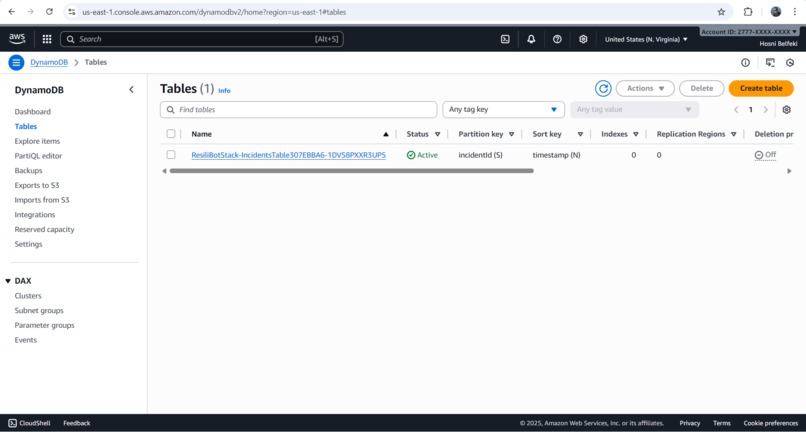
Task: Open the recent activity clock icon
Action: click(x=791, y=62)
